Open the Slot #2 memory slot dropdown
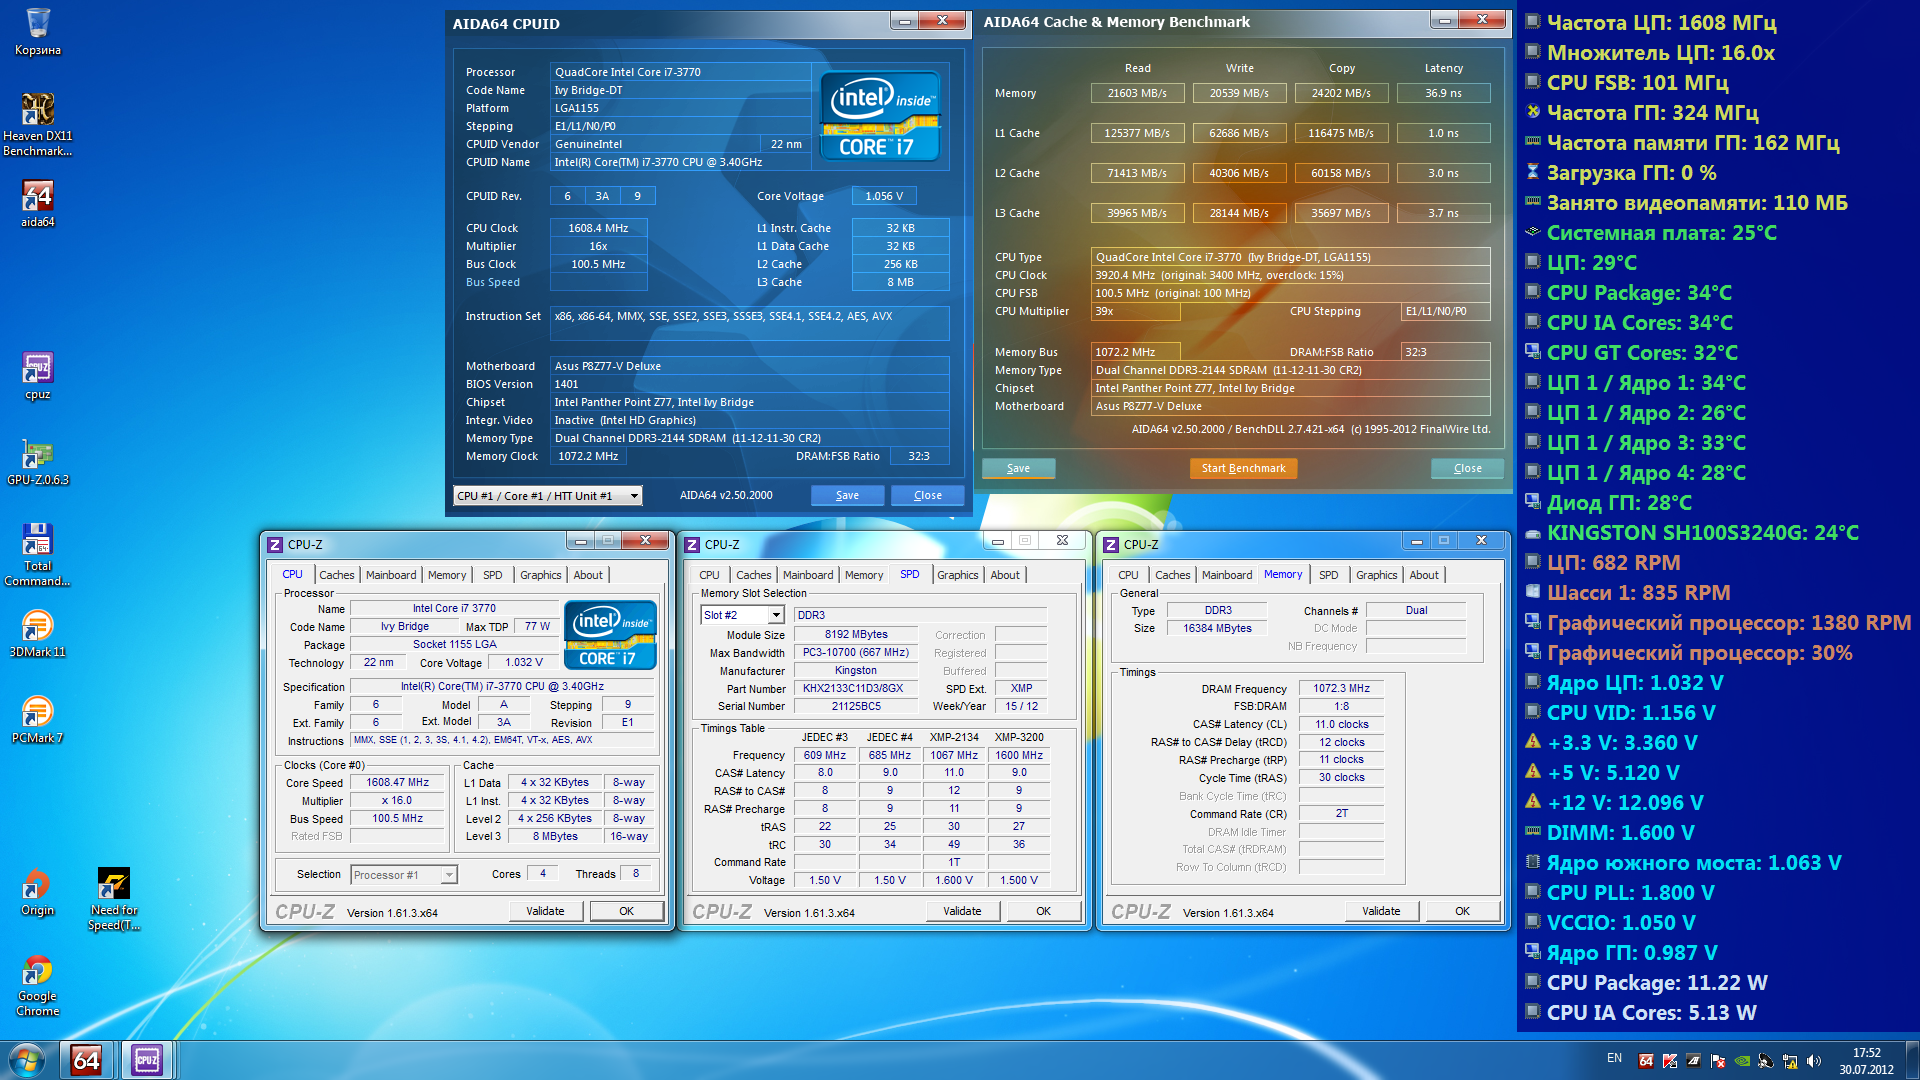The width and height of the screenshot is (1920, 1080). (x=776, y=615)
